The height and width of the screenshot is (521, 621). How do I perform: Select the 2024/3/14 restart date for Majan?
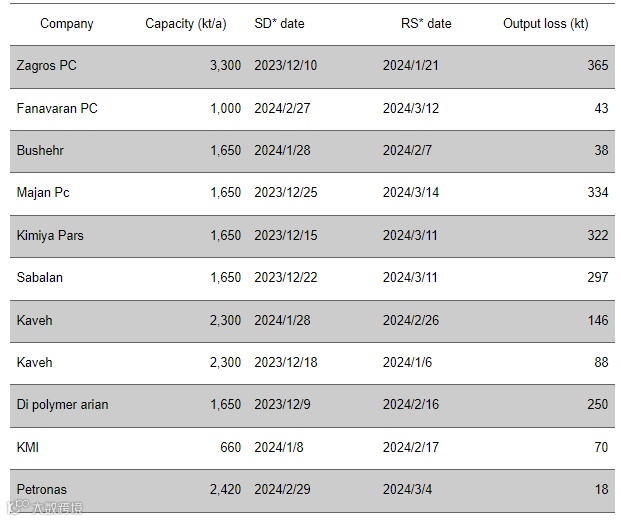[411, 192]
